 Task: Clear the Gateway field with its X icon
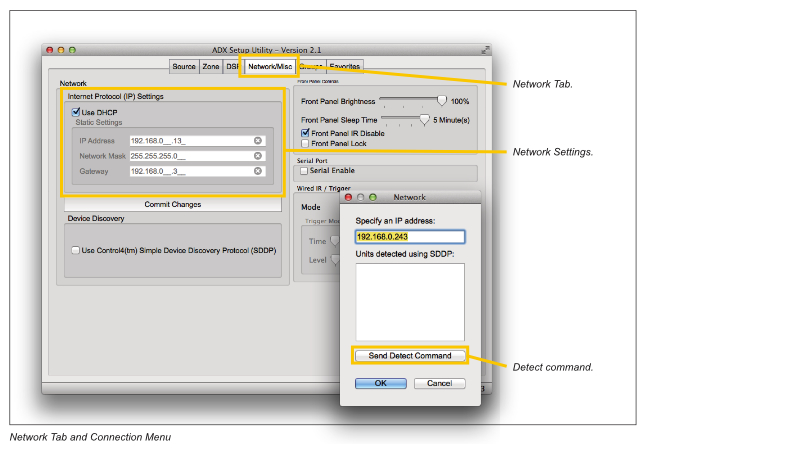258,171
